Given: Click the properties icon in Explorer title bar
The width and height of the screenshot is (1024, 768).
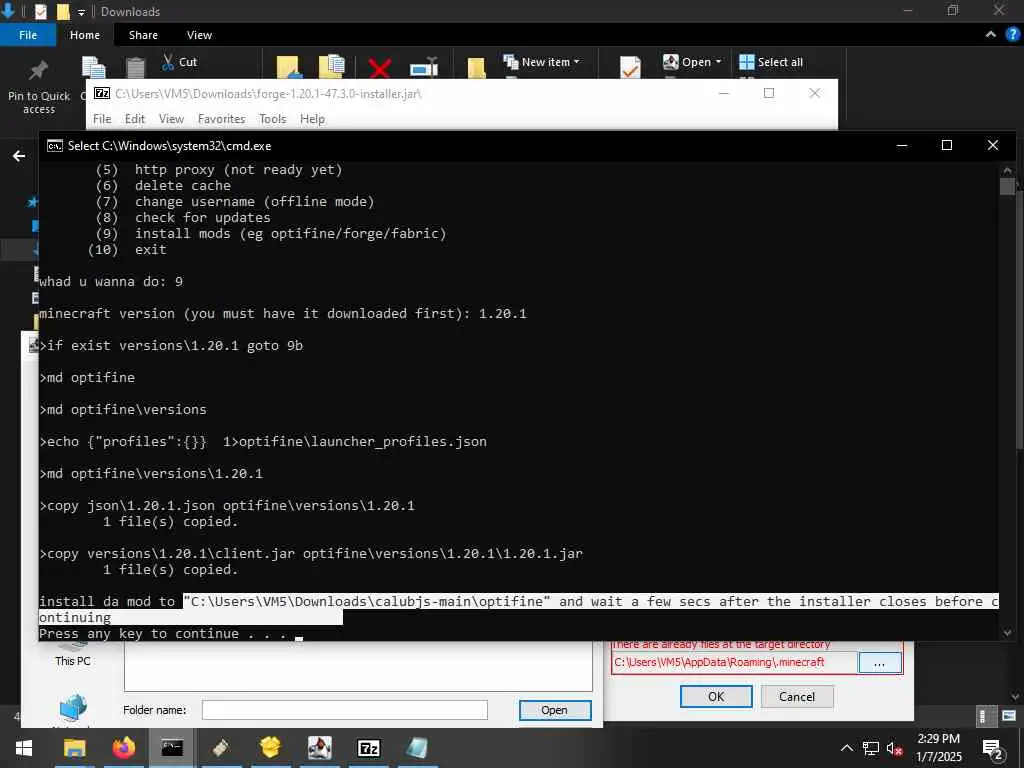Looking at the screenshot, I should [40, 12].
